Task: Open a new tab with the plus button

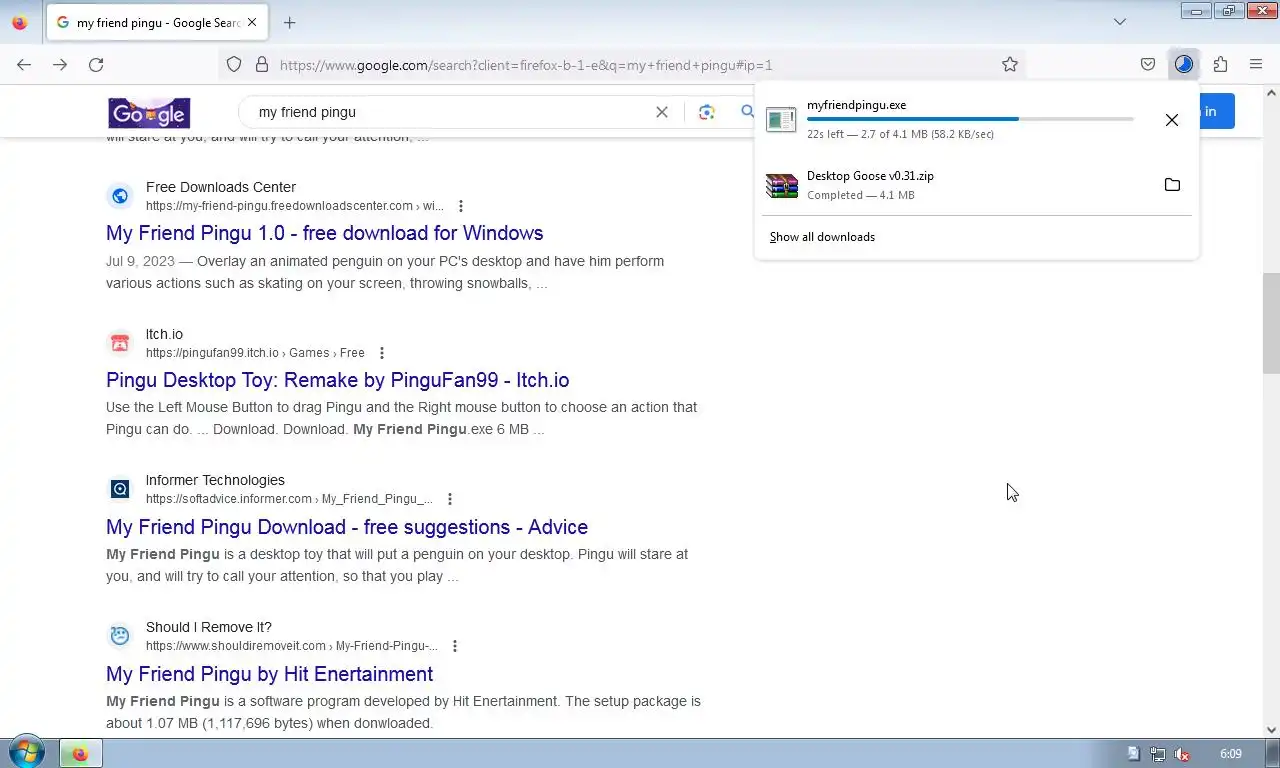Action: click(x=290, y=22)
